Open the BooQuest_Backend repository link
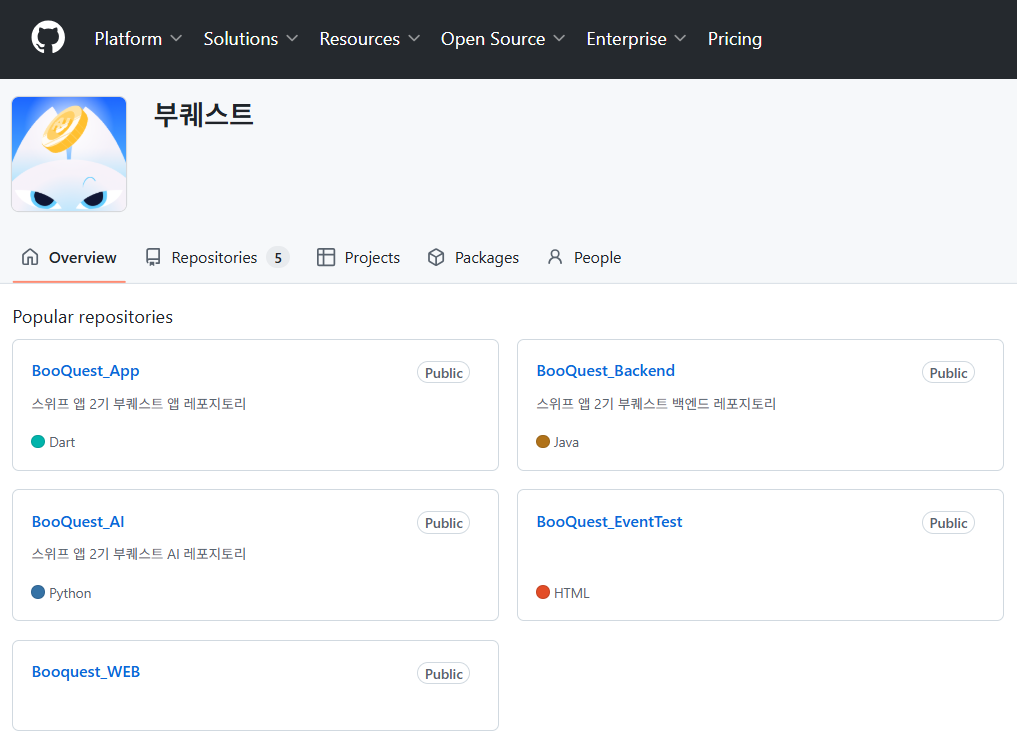This screenshot has width=1017, height=745. point(605,371)
